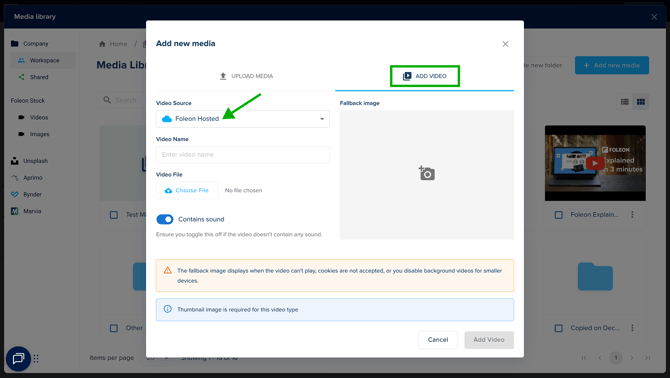Go to page 1 in pagination

click(x=616, y=357)
